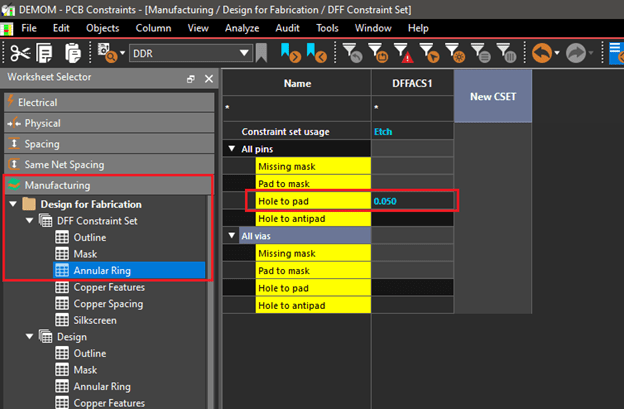624x409 pixels.
Task: Collapse the Design node in tree
Action: coord(29,336)
